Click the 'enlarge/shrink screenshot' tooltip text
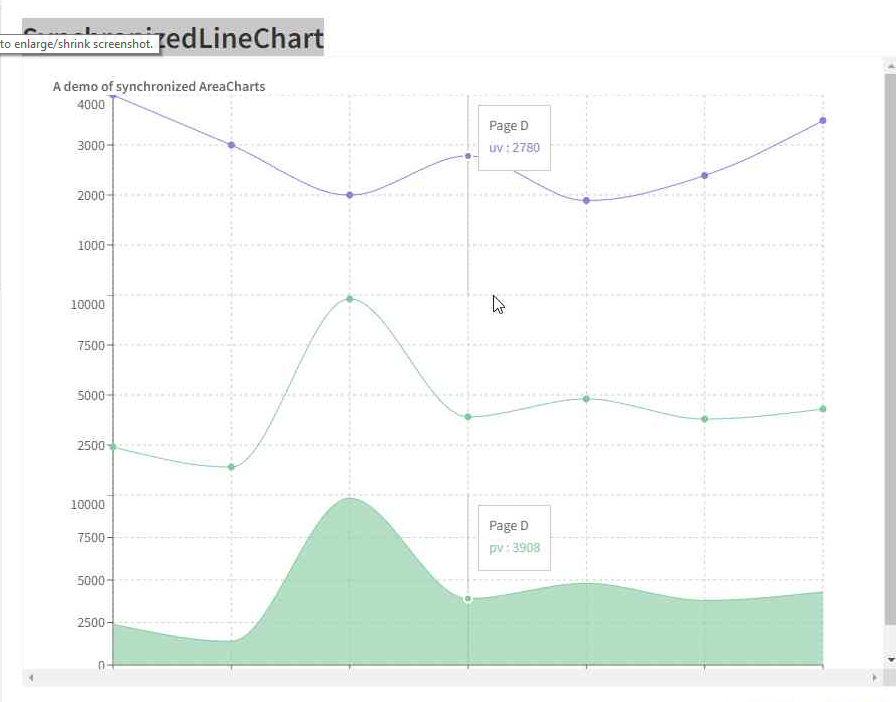Viewport: 896px width, 702px height. pos(80,44)
